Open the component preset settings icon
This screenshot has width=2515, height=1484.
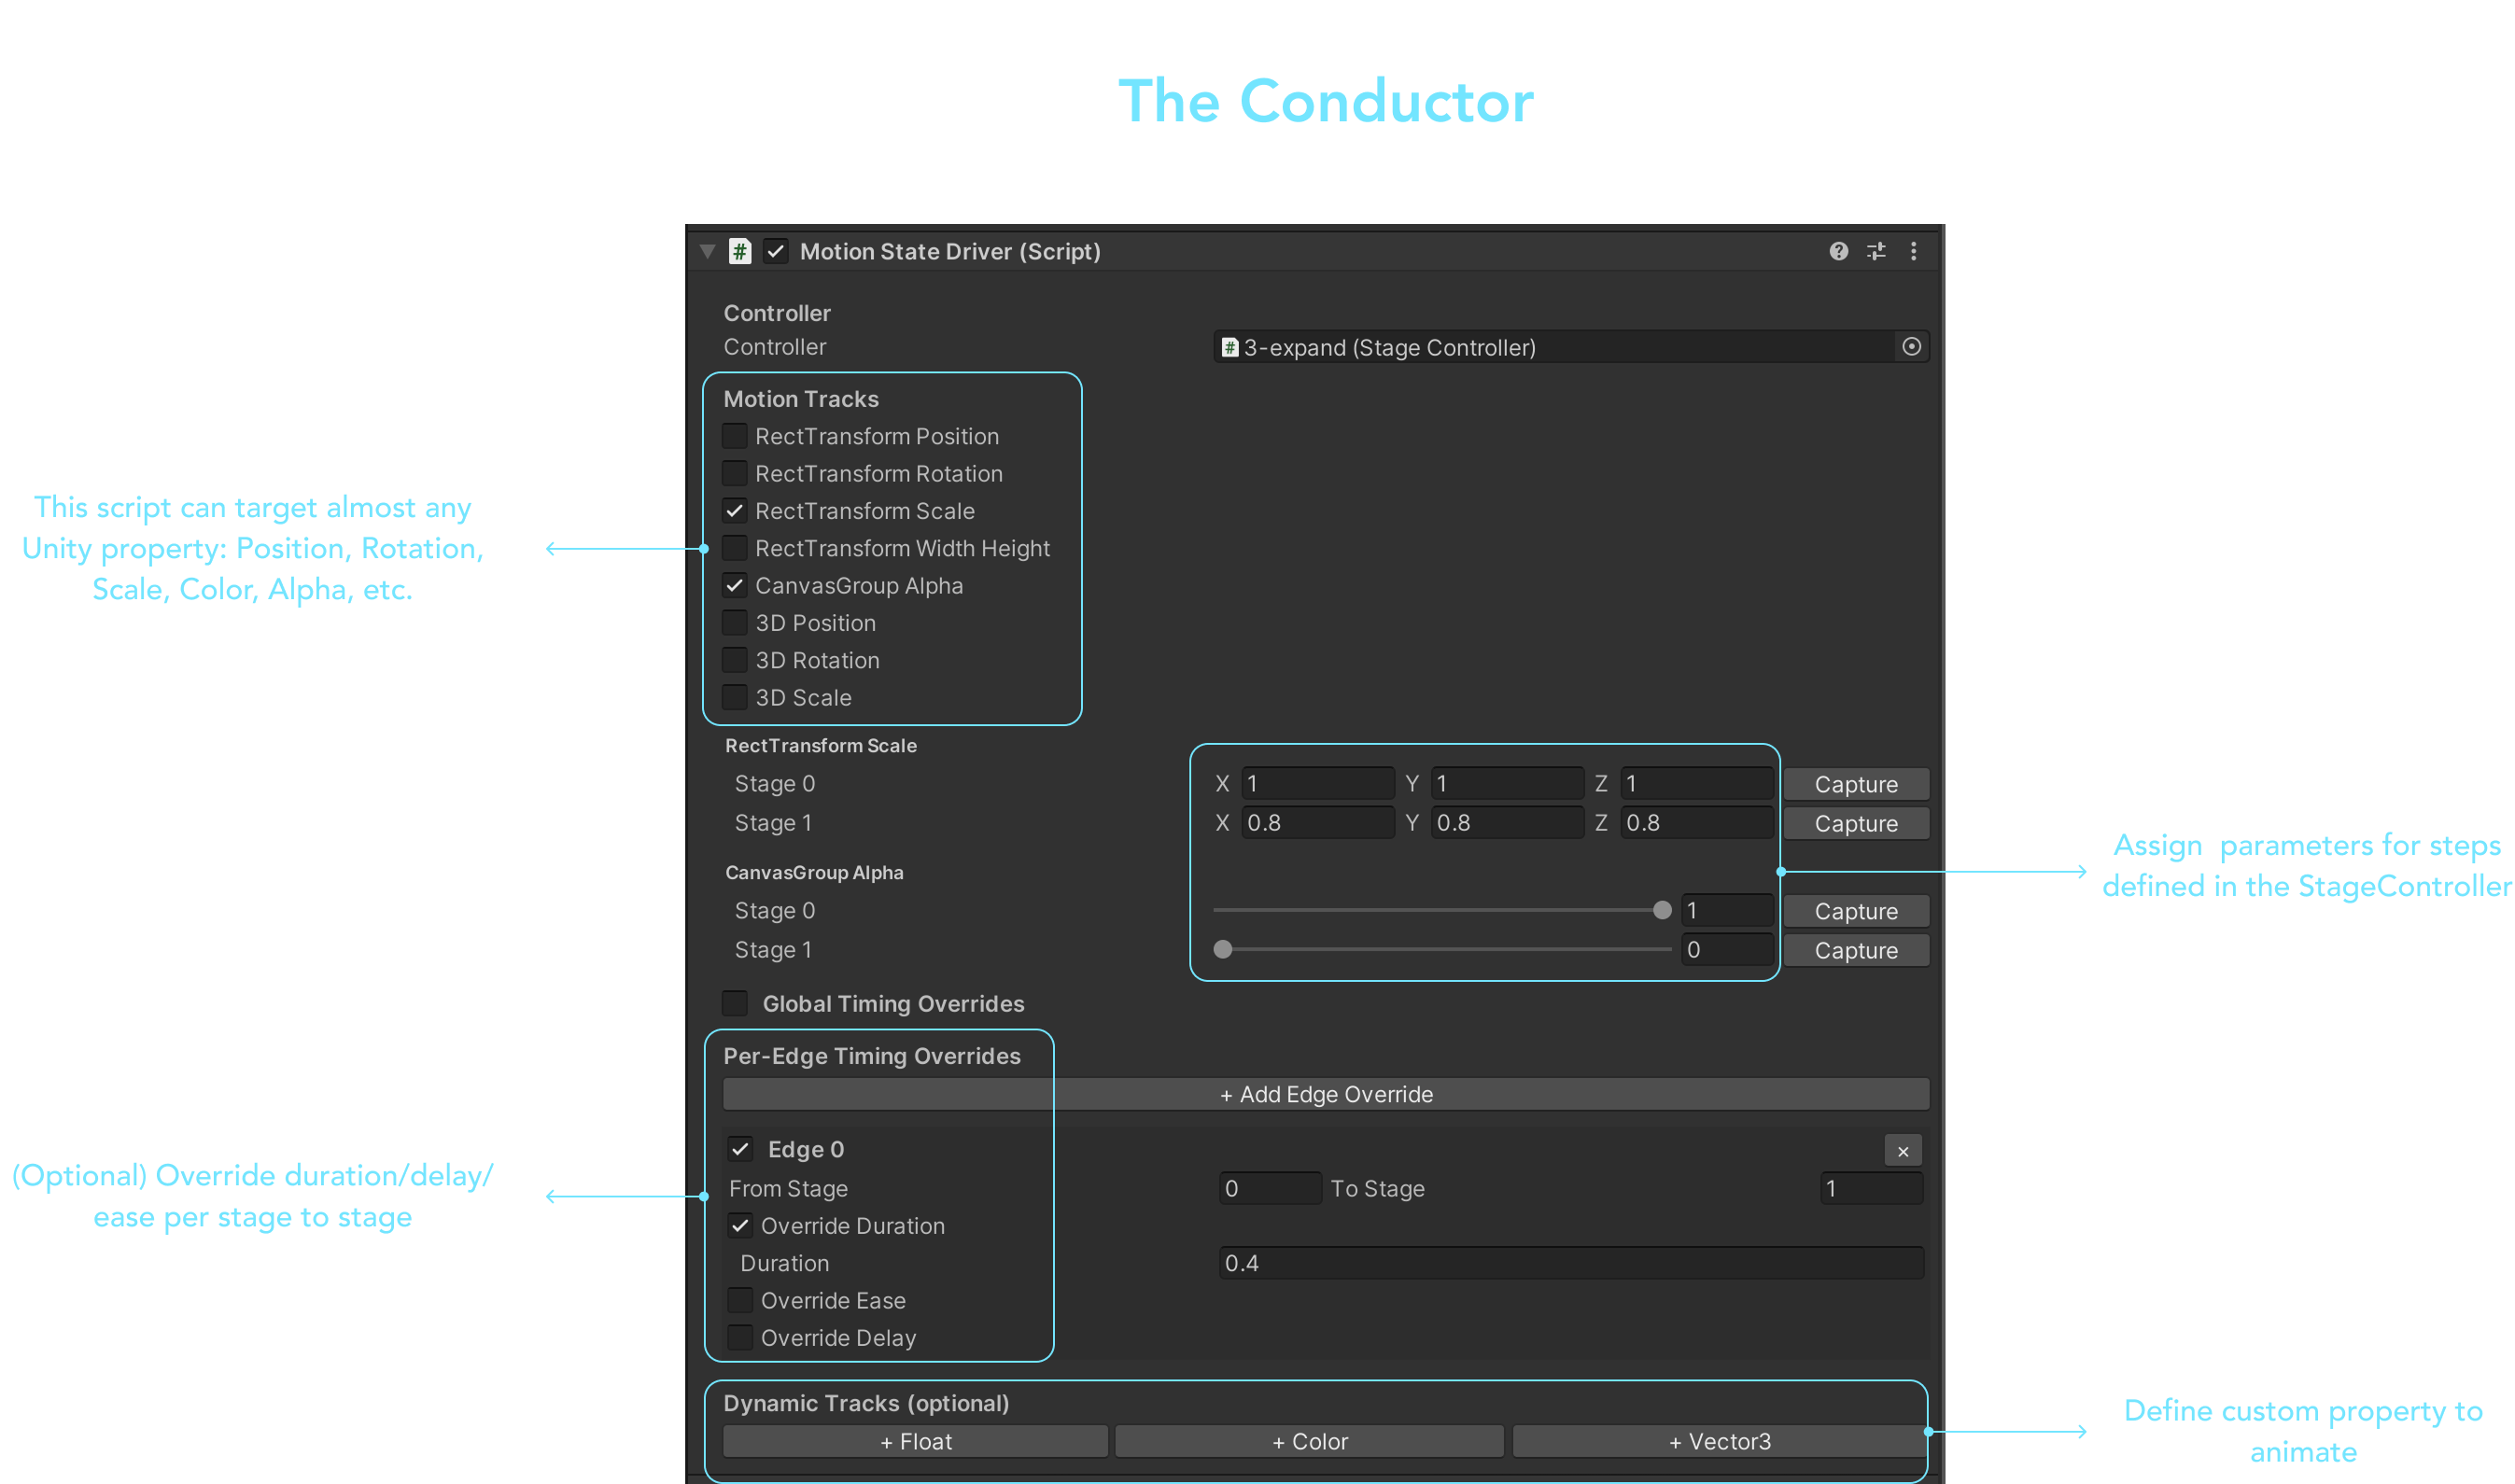coord(1876,251)
